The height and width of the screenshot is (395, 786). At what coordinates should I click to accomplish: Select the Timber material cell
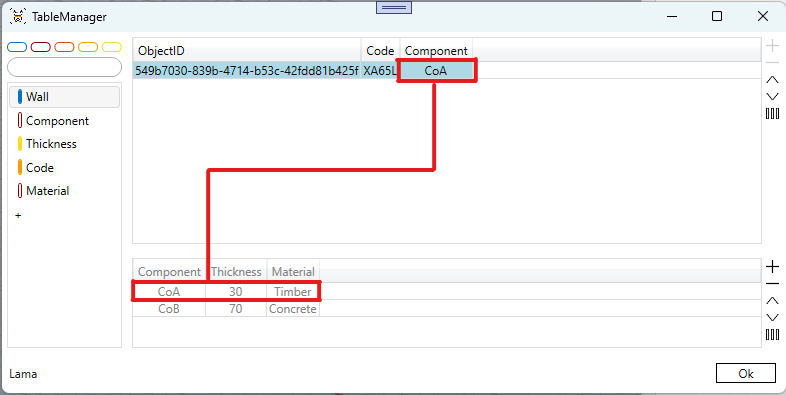point(293,291)
